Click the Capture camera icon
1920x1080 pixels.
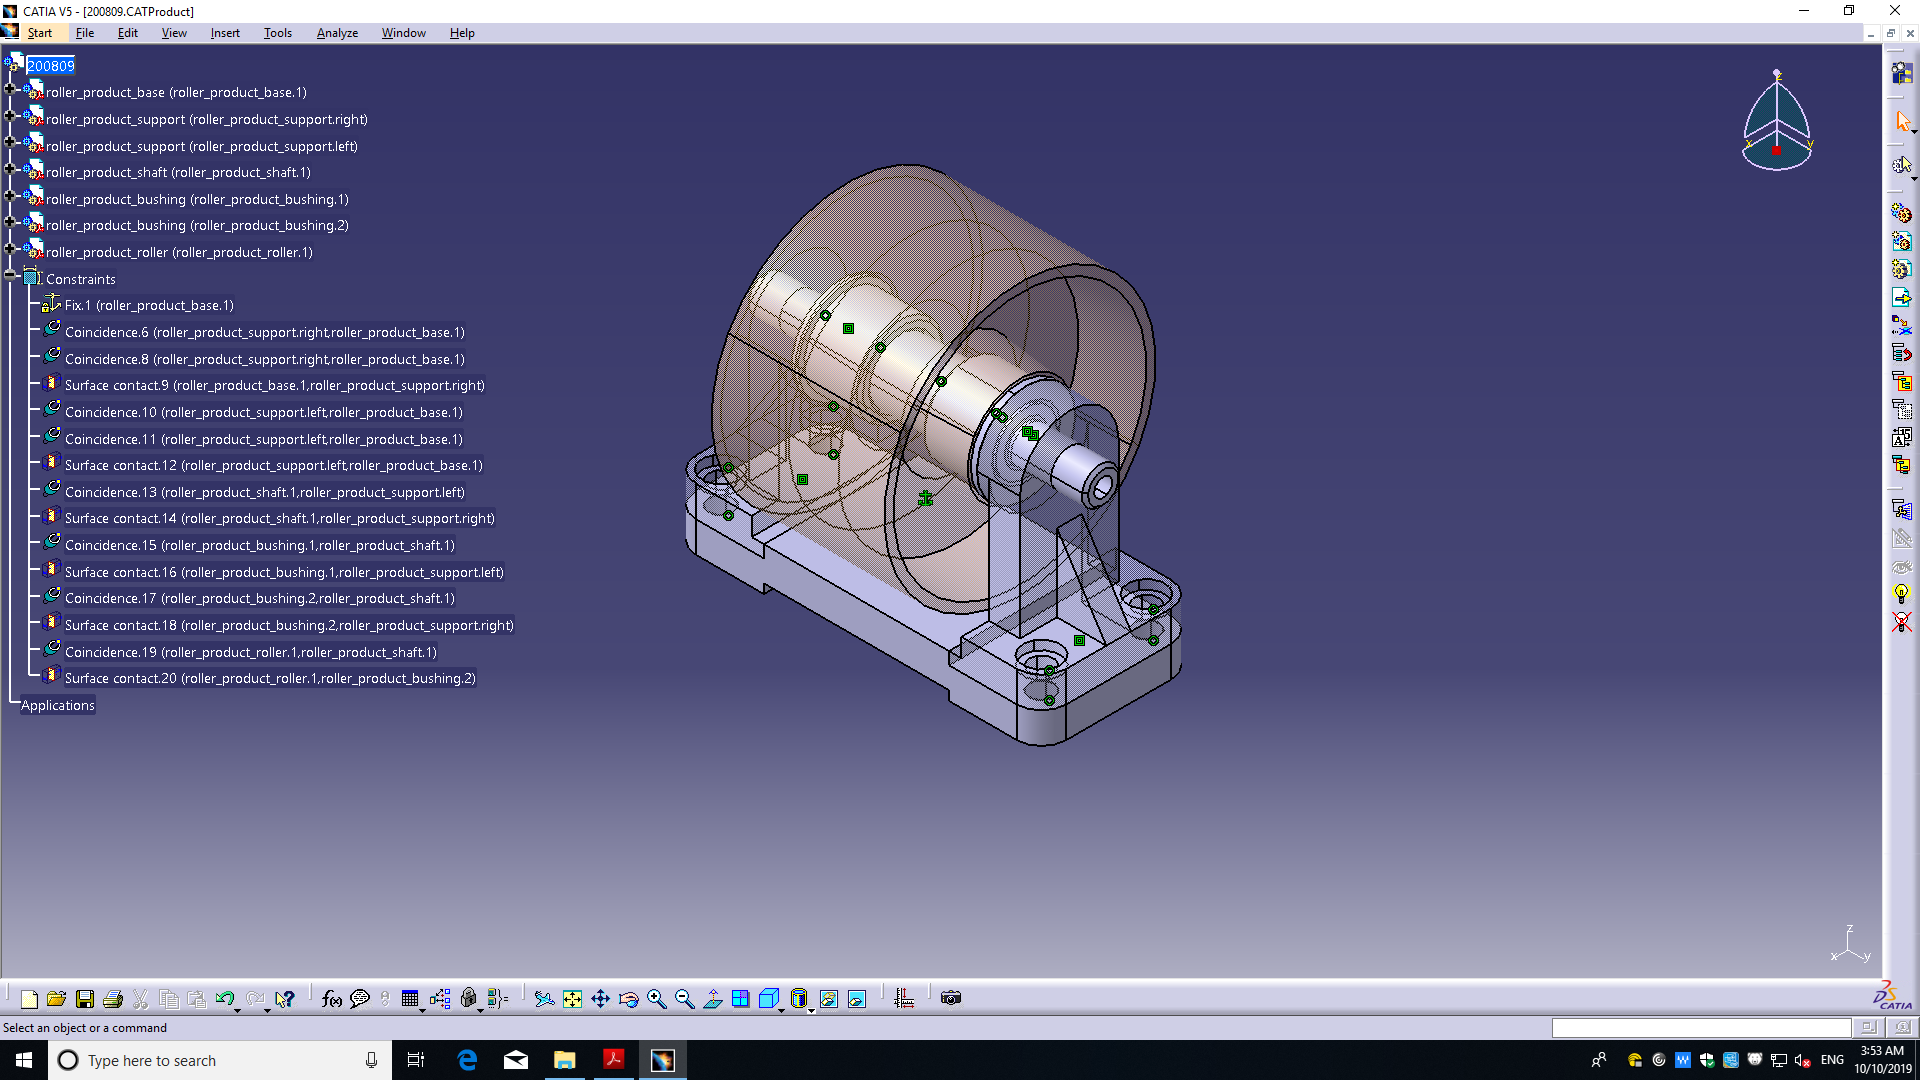pyautogui.click(x=950, y=998)
